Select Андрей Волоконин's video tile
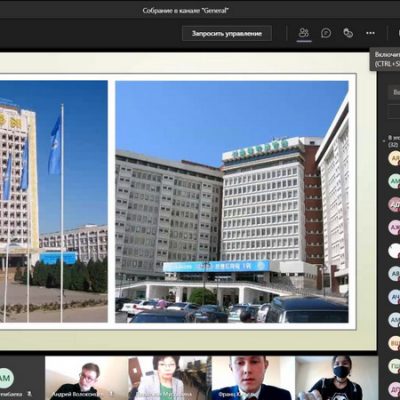Screen dimensions: 400x400 click(x=87, y=378)
